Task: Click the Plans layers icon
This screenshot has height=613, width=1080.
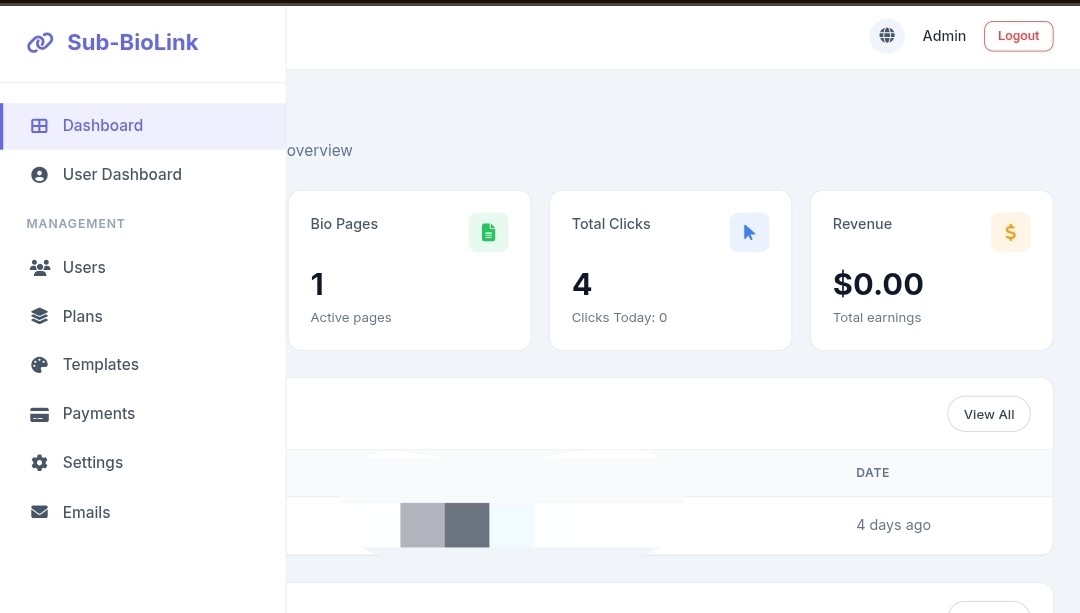Action: 39,316
